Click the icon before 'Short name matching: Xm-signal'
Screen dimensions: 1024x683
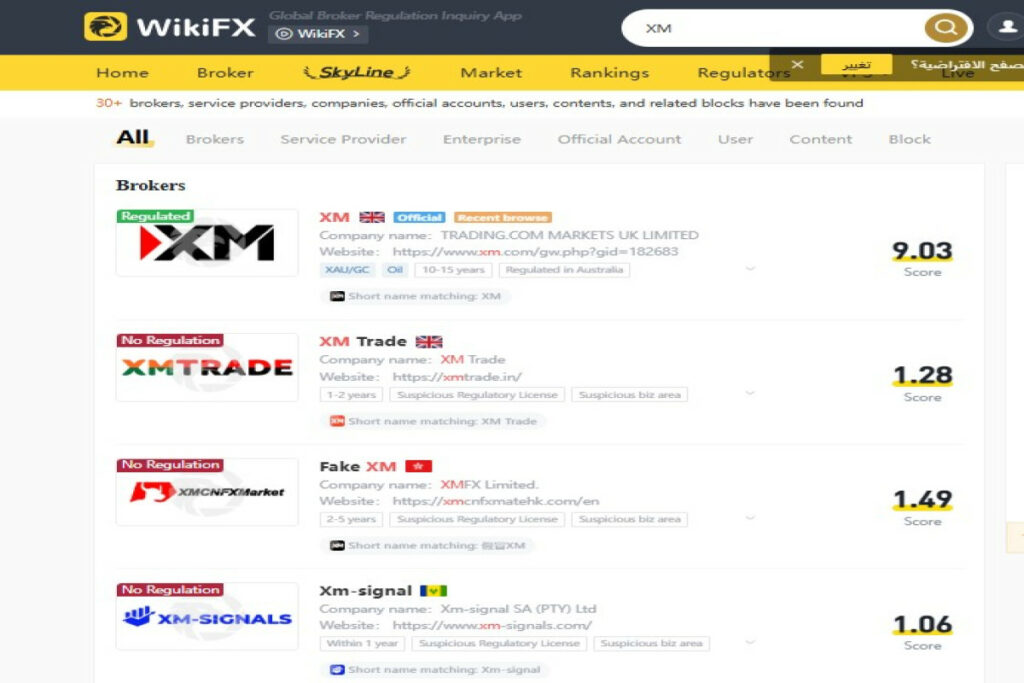point(337,670)
